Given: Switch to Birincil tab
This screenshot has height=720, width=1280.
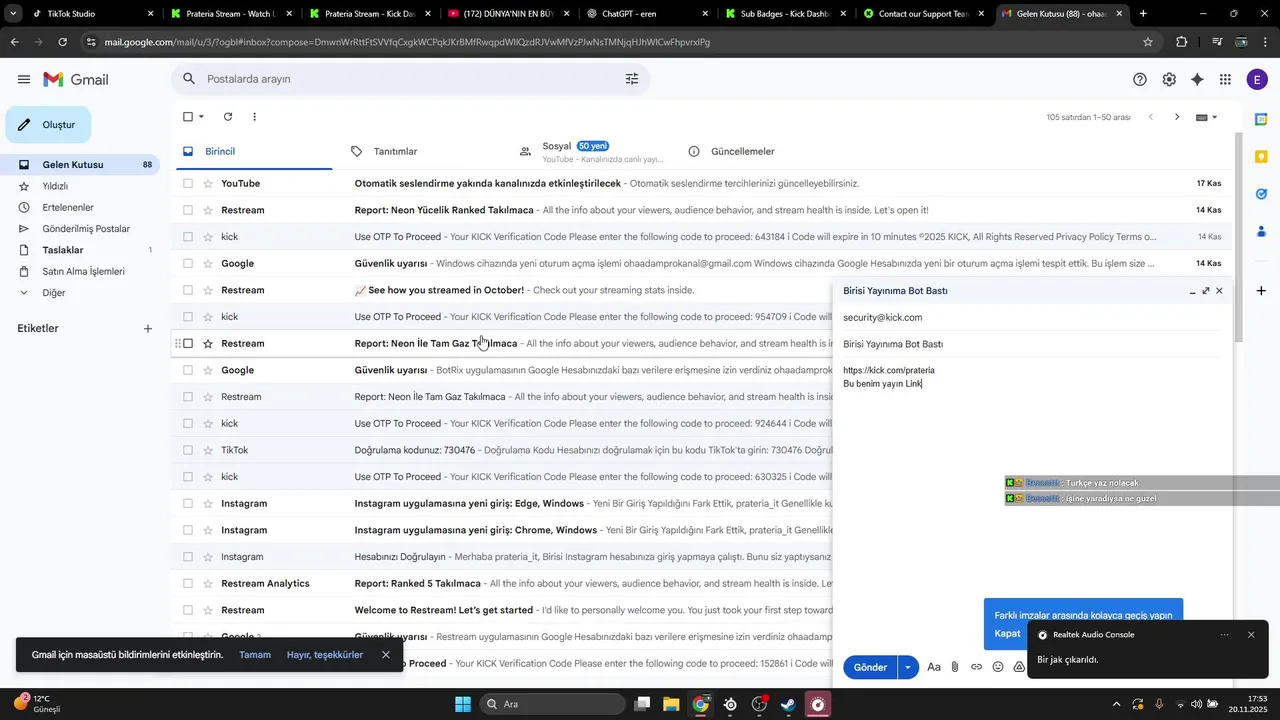Looking at the screenshot, I should (252, 152).
